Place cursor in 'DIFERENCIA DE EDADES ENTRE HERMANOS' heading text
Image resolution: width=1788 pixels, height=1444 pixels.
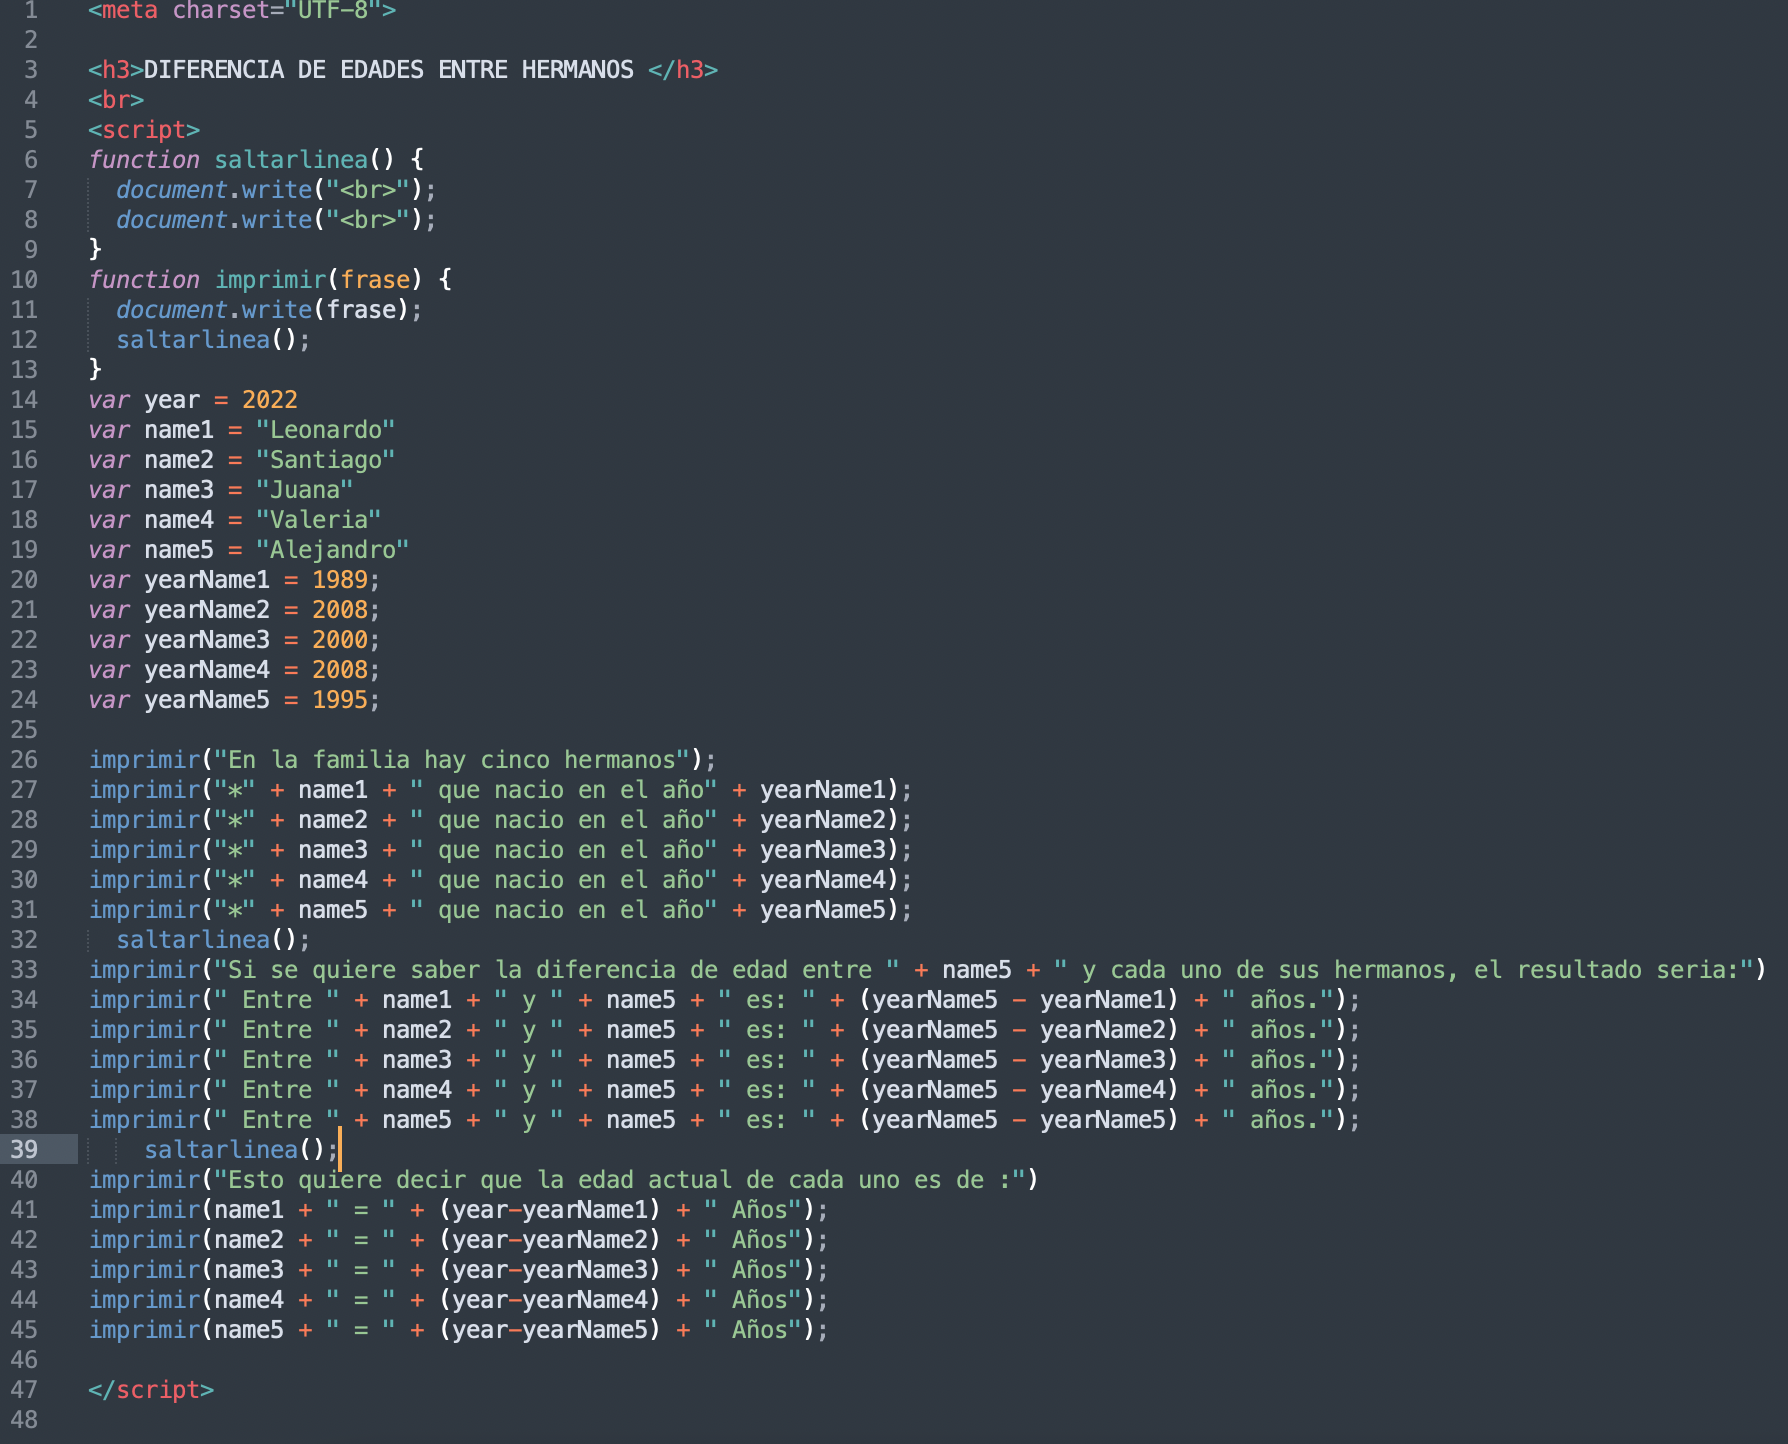click(x=389, y=70)
